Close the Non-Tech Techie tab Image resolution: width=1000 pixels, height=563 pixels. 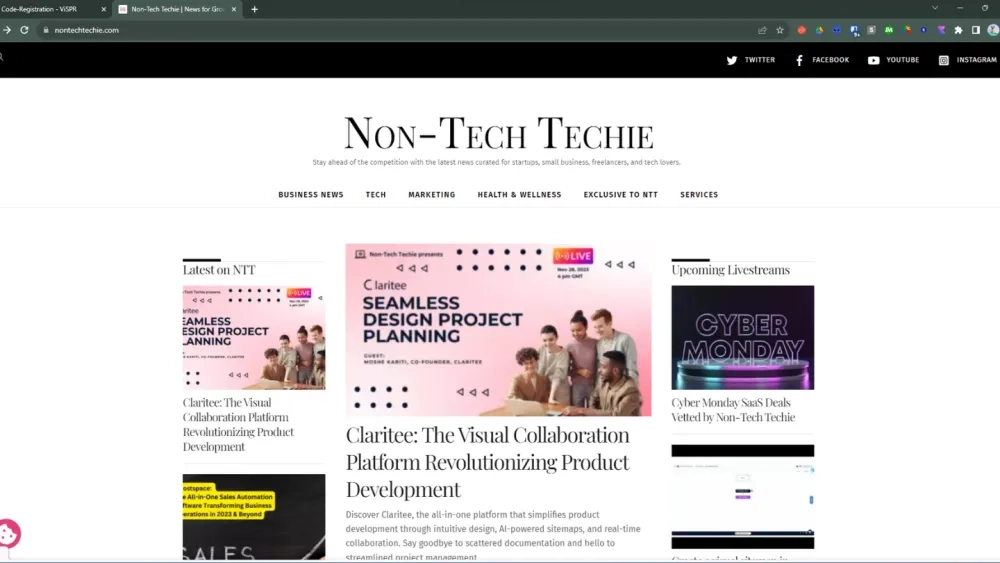click(x=234, y=9)
